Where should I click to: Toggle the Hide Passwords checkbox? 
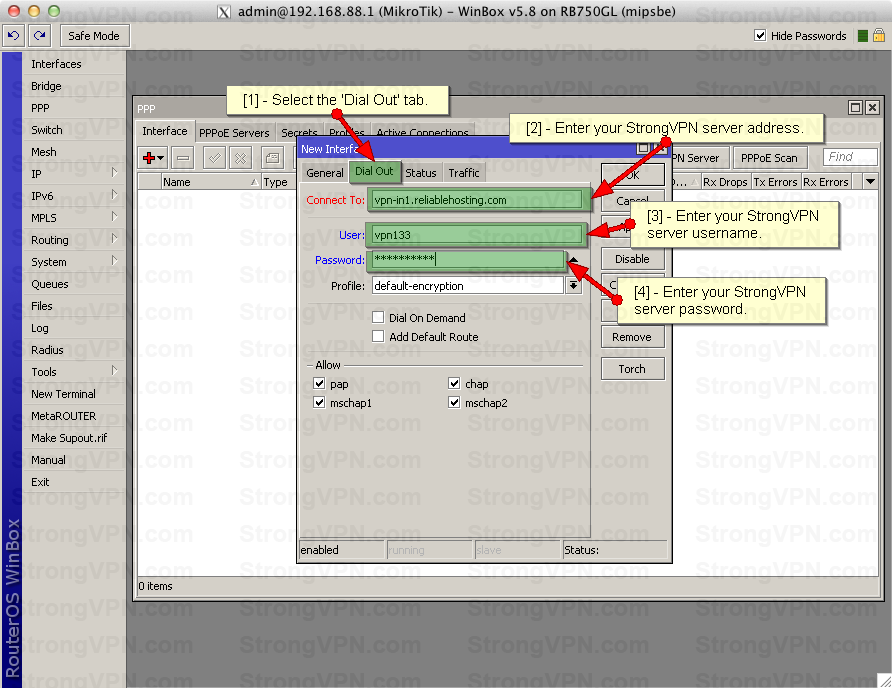coord(760,36)
